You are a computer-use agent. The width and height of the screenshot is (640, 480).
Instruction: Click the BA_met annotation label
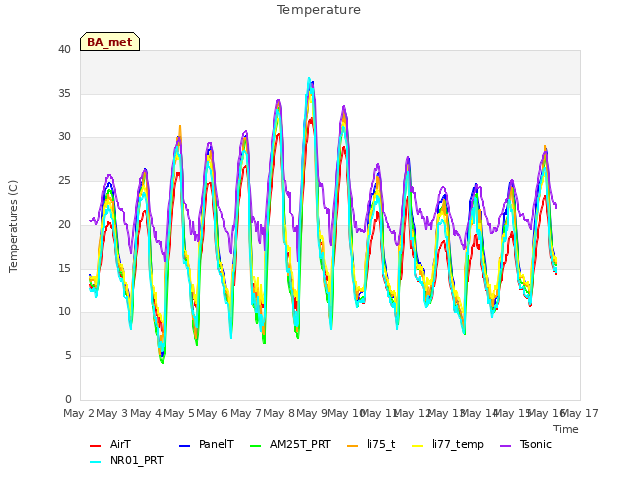(x=110, y=42)
